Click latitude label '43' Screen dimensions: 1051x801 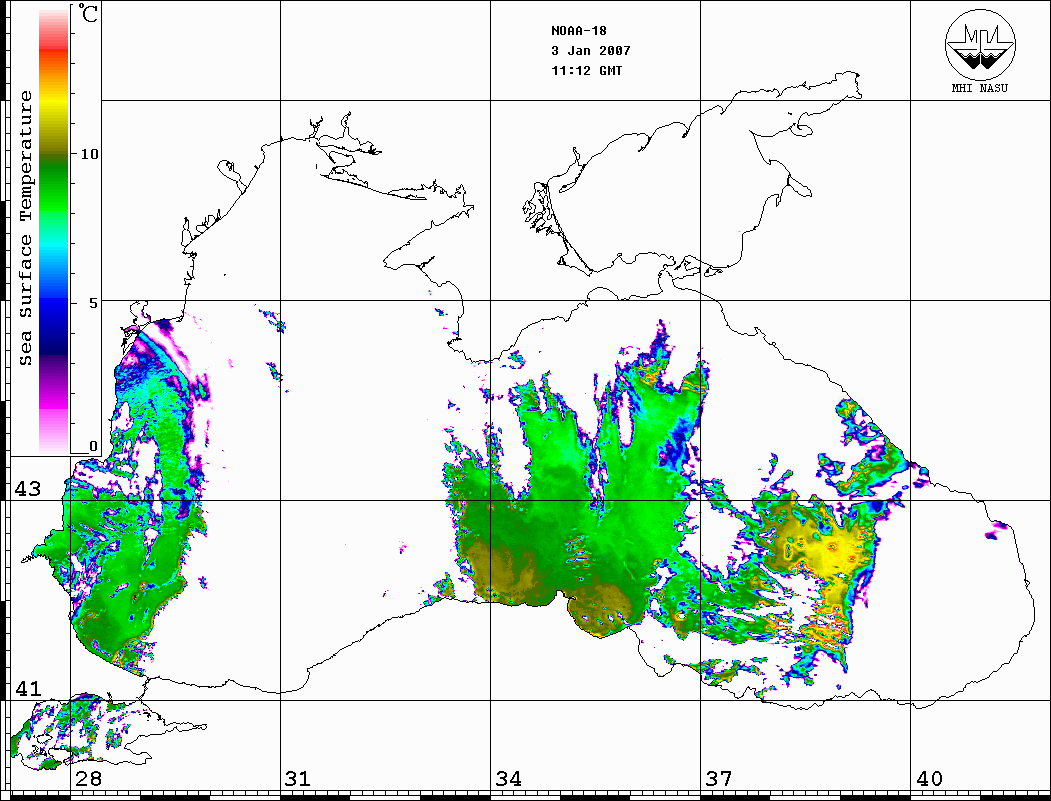point(27,489)
